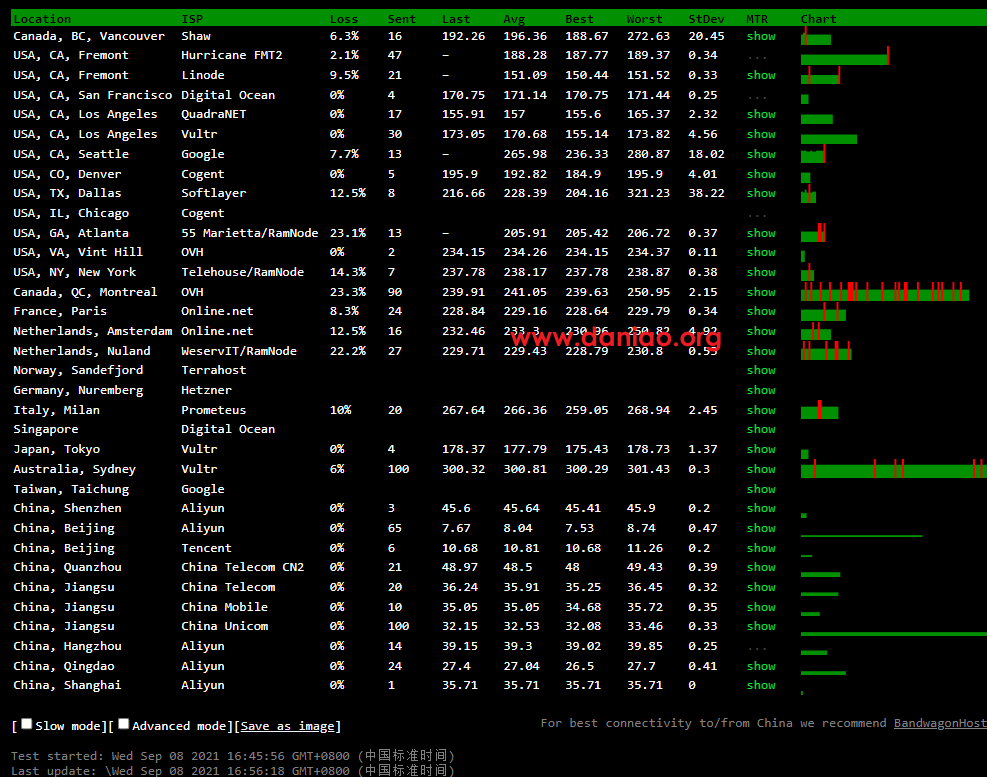Click the ping chart for Sydney Vultr
Image resolution: width=987 pixels, height=777 pixels.
click(x=894, y=469)
